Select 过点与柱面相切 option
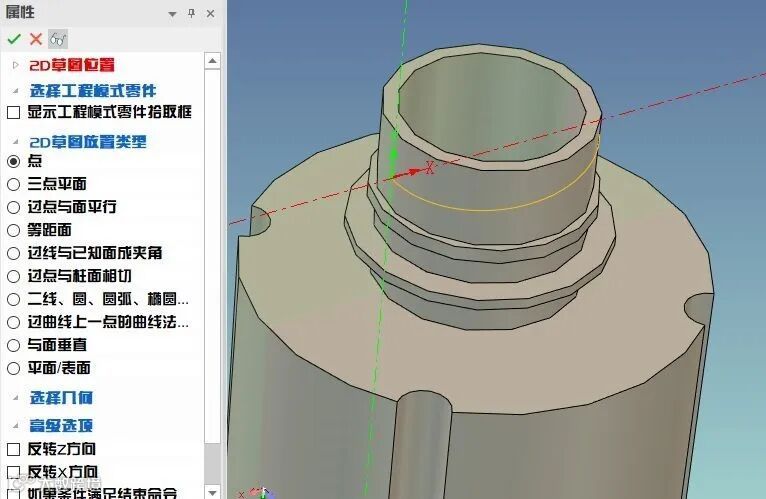 point(14,277)
